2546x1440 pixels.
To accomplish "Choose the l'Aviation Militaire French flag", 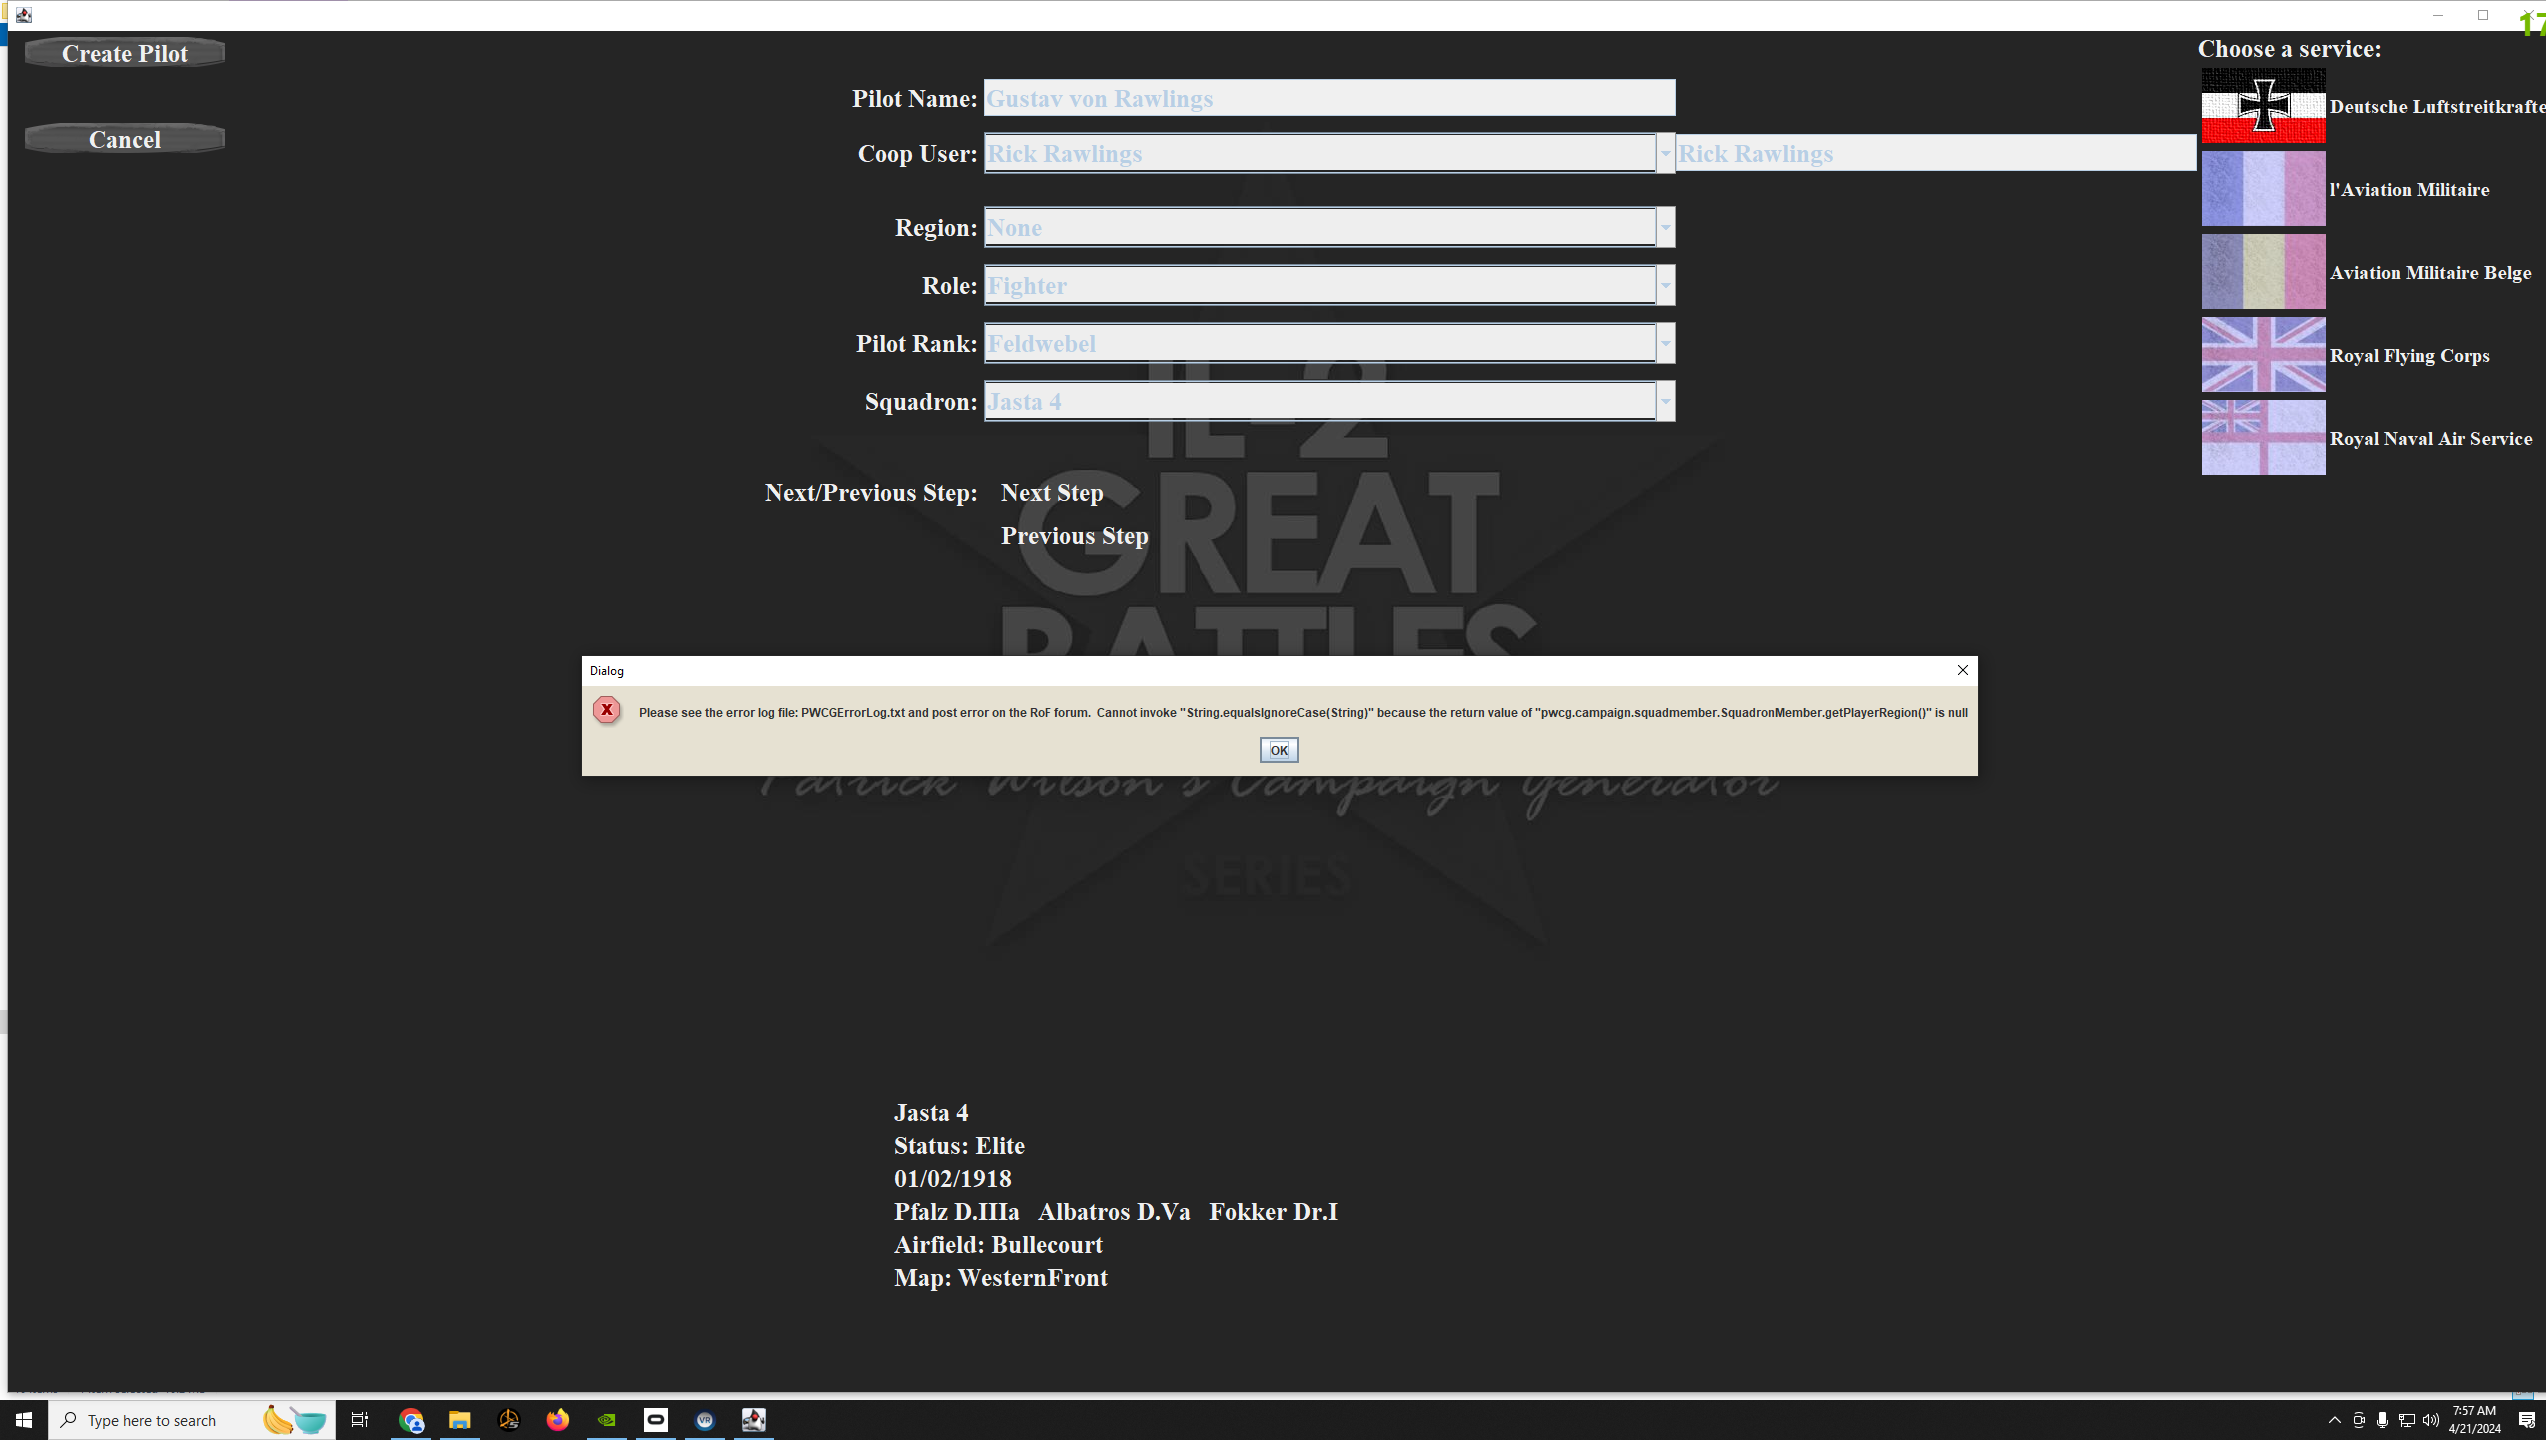I will (x=2262, y=189).
